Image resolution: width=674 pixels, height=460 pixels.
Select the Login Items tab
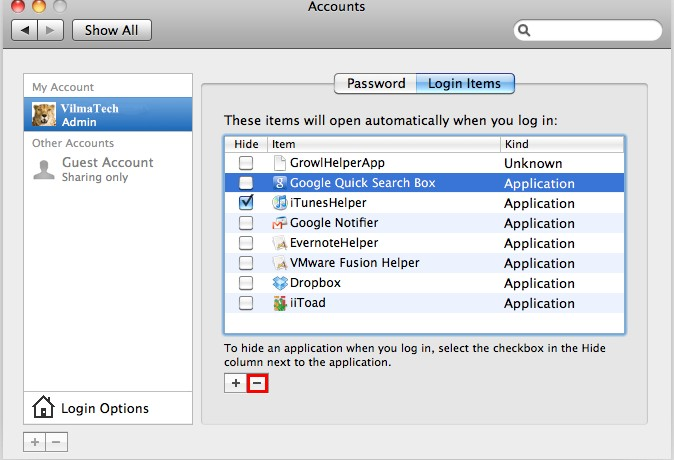click(x=465, y=83)
